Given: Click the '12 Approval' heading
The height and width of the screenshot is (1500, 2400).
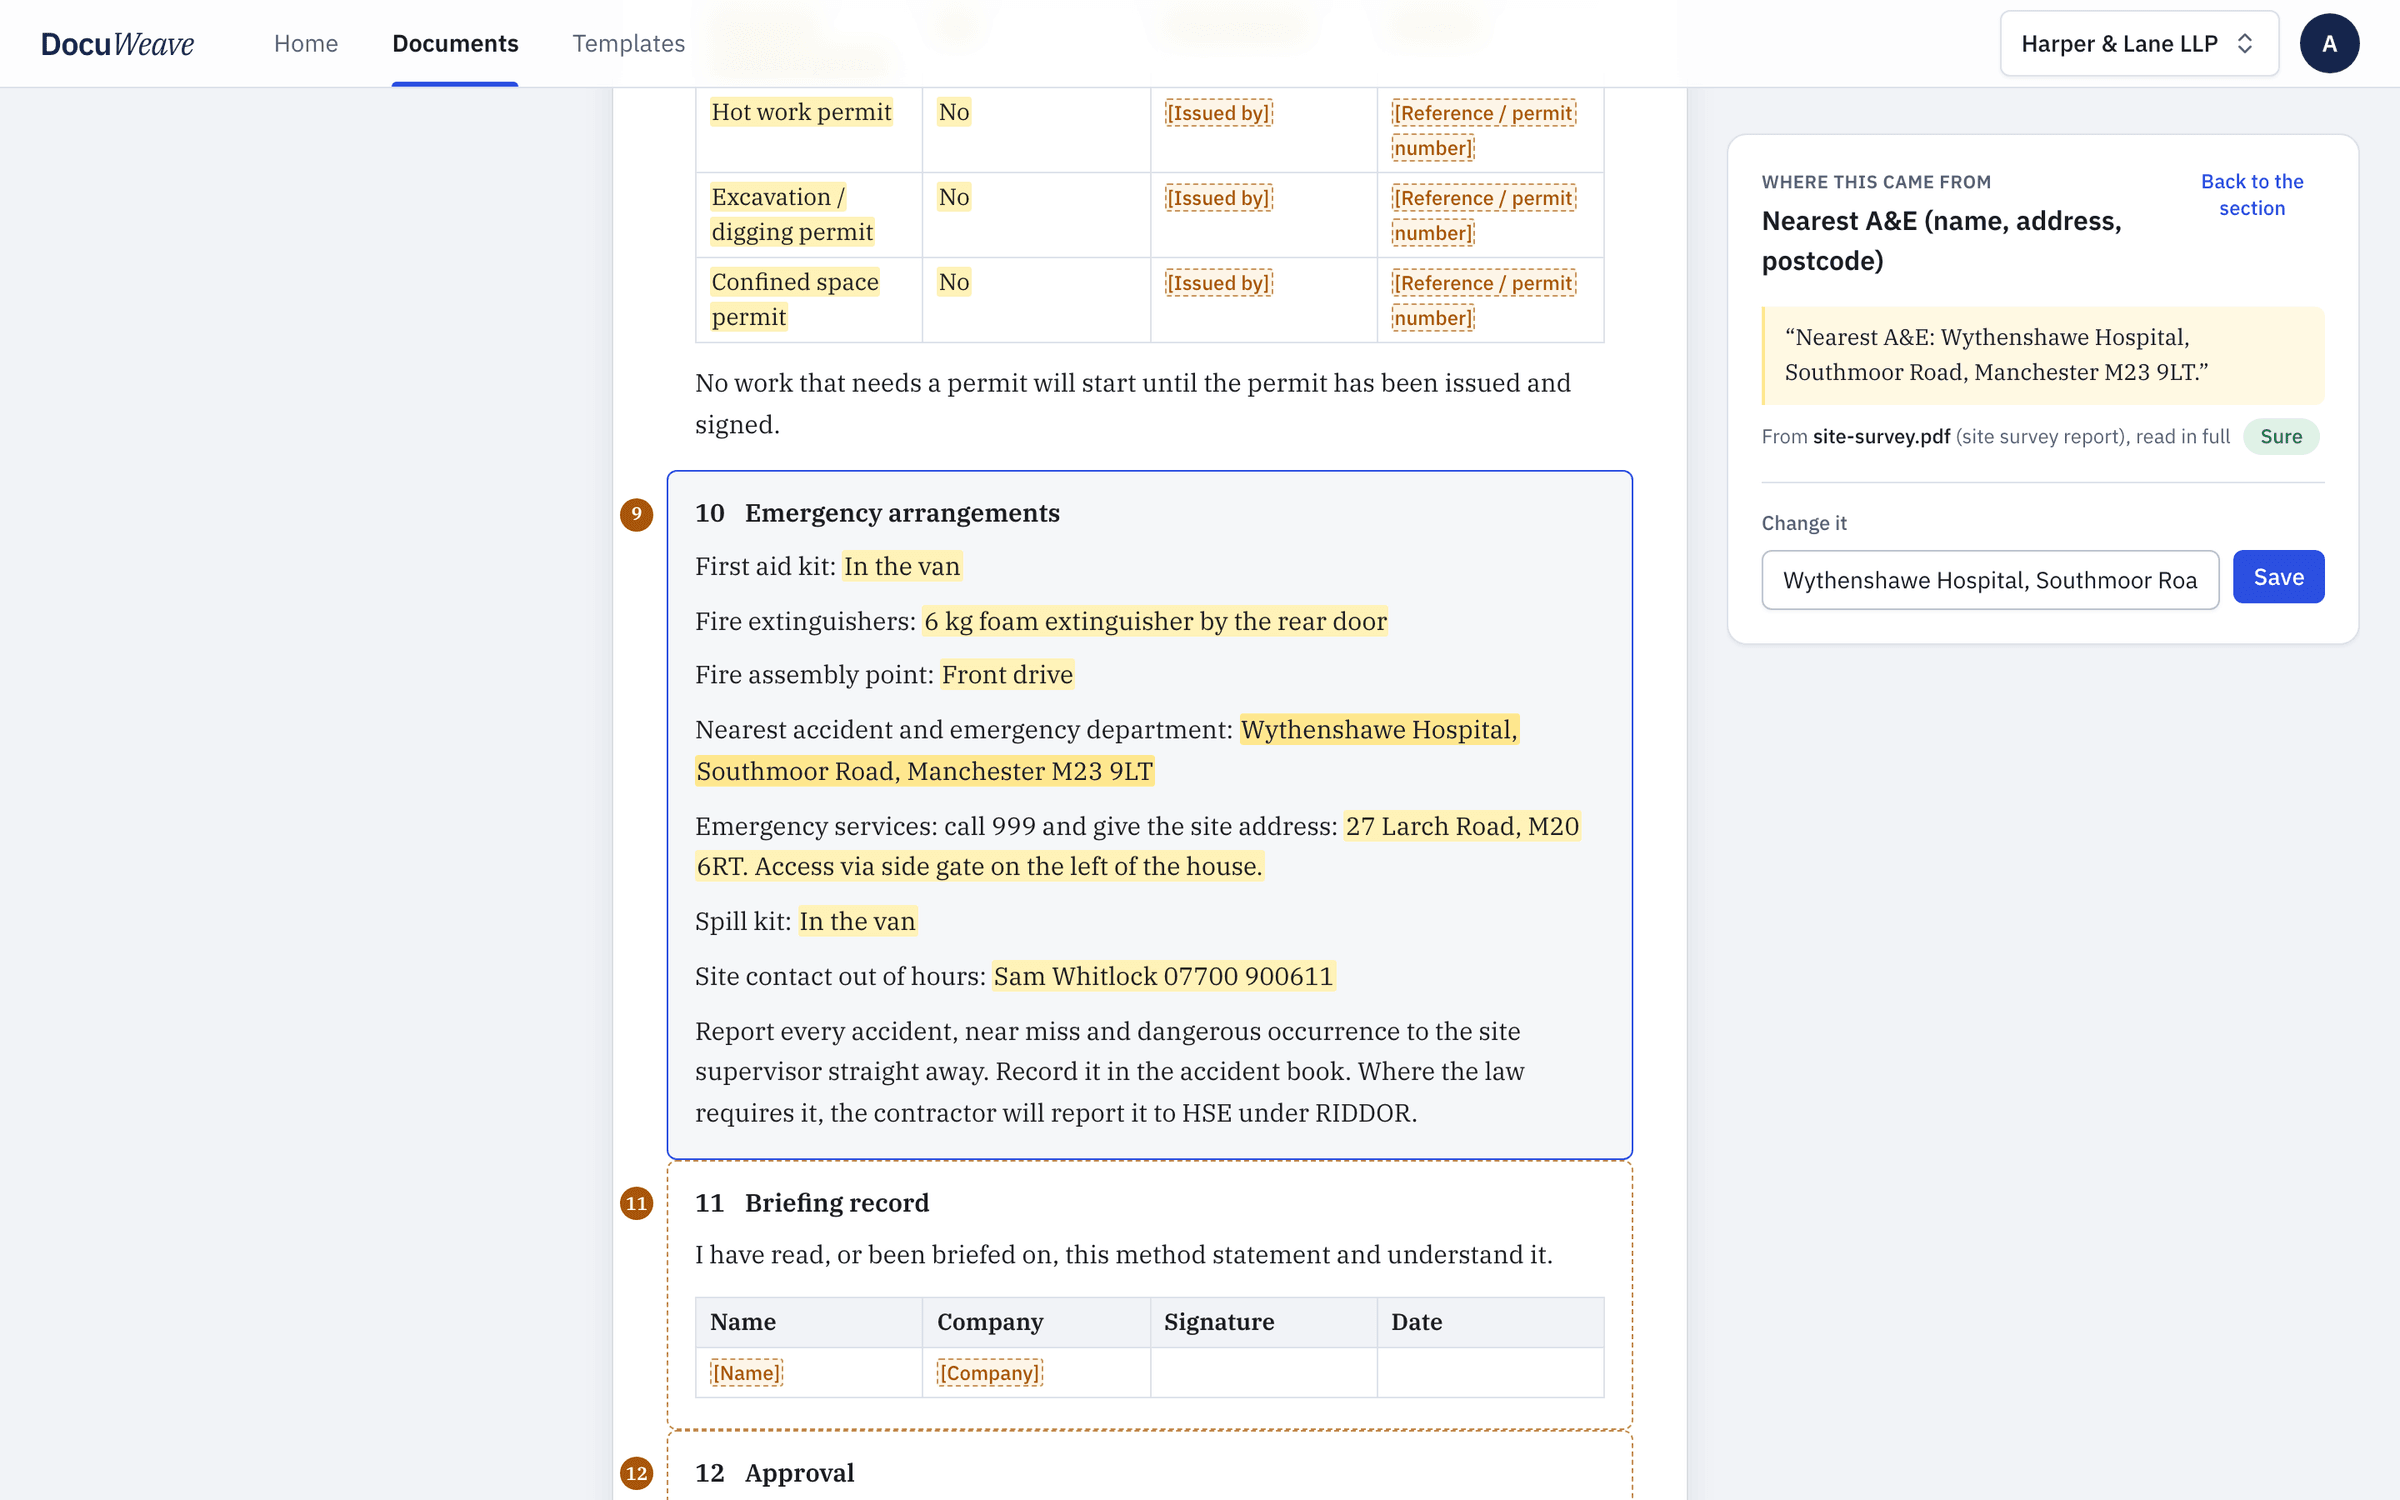Looking at the screenshot, I should point(775,1473).
